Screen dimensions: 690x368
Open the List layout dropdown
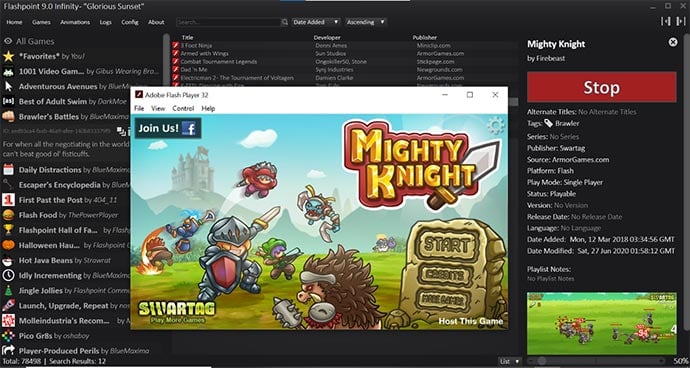point(510,361)
